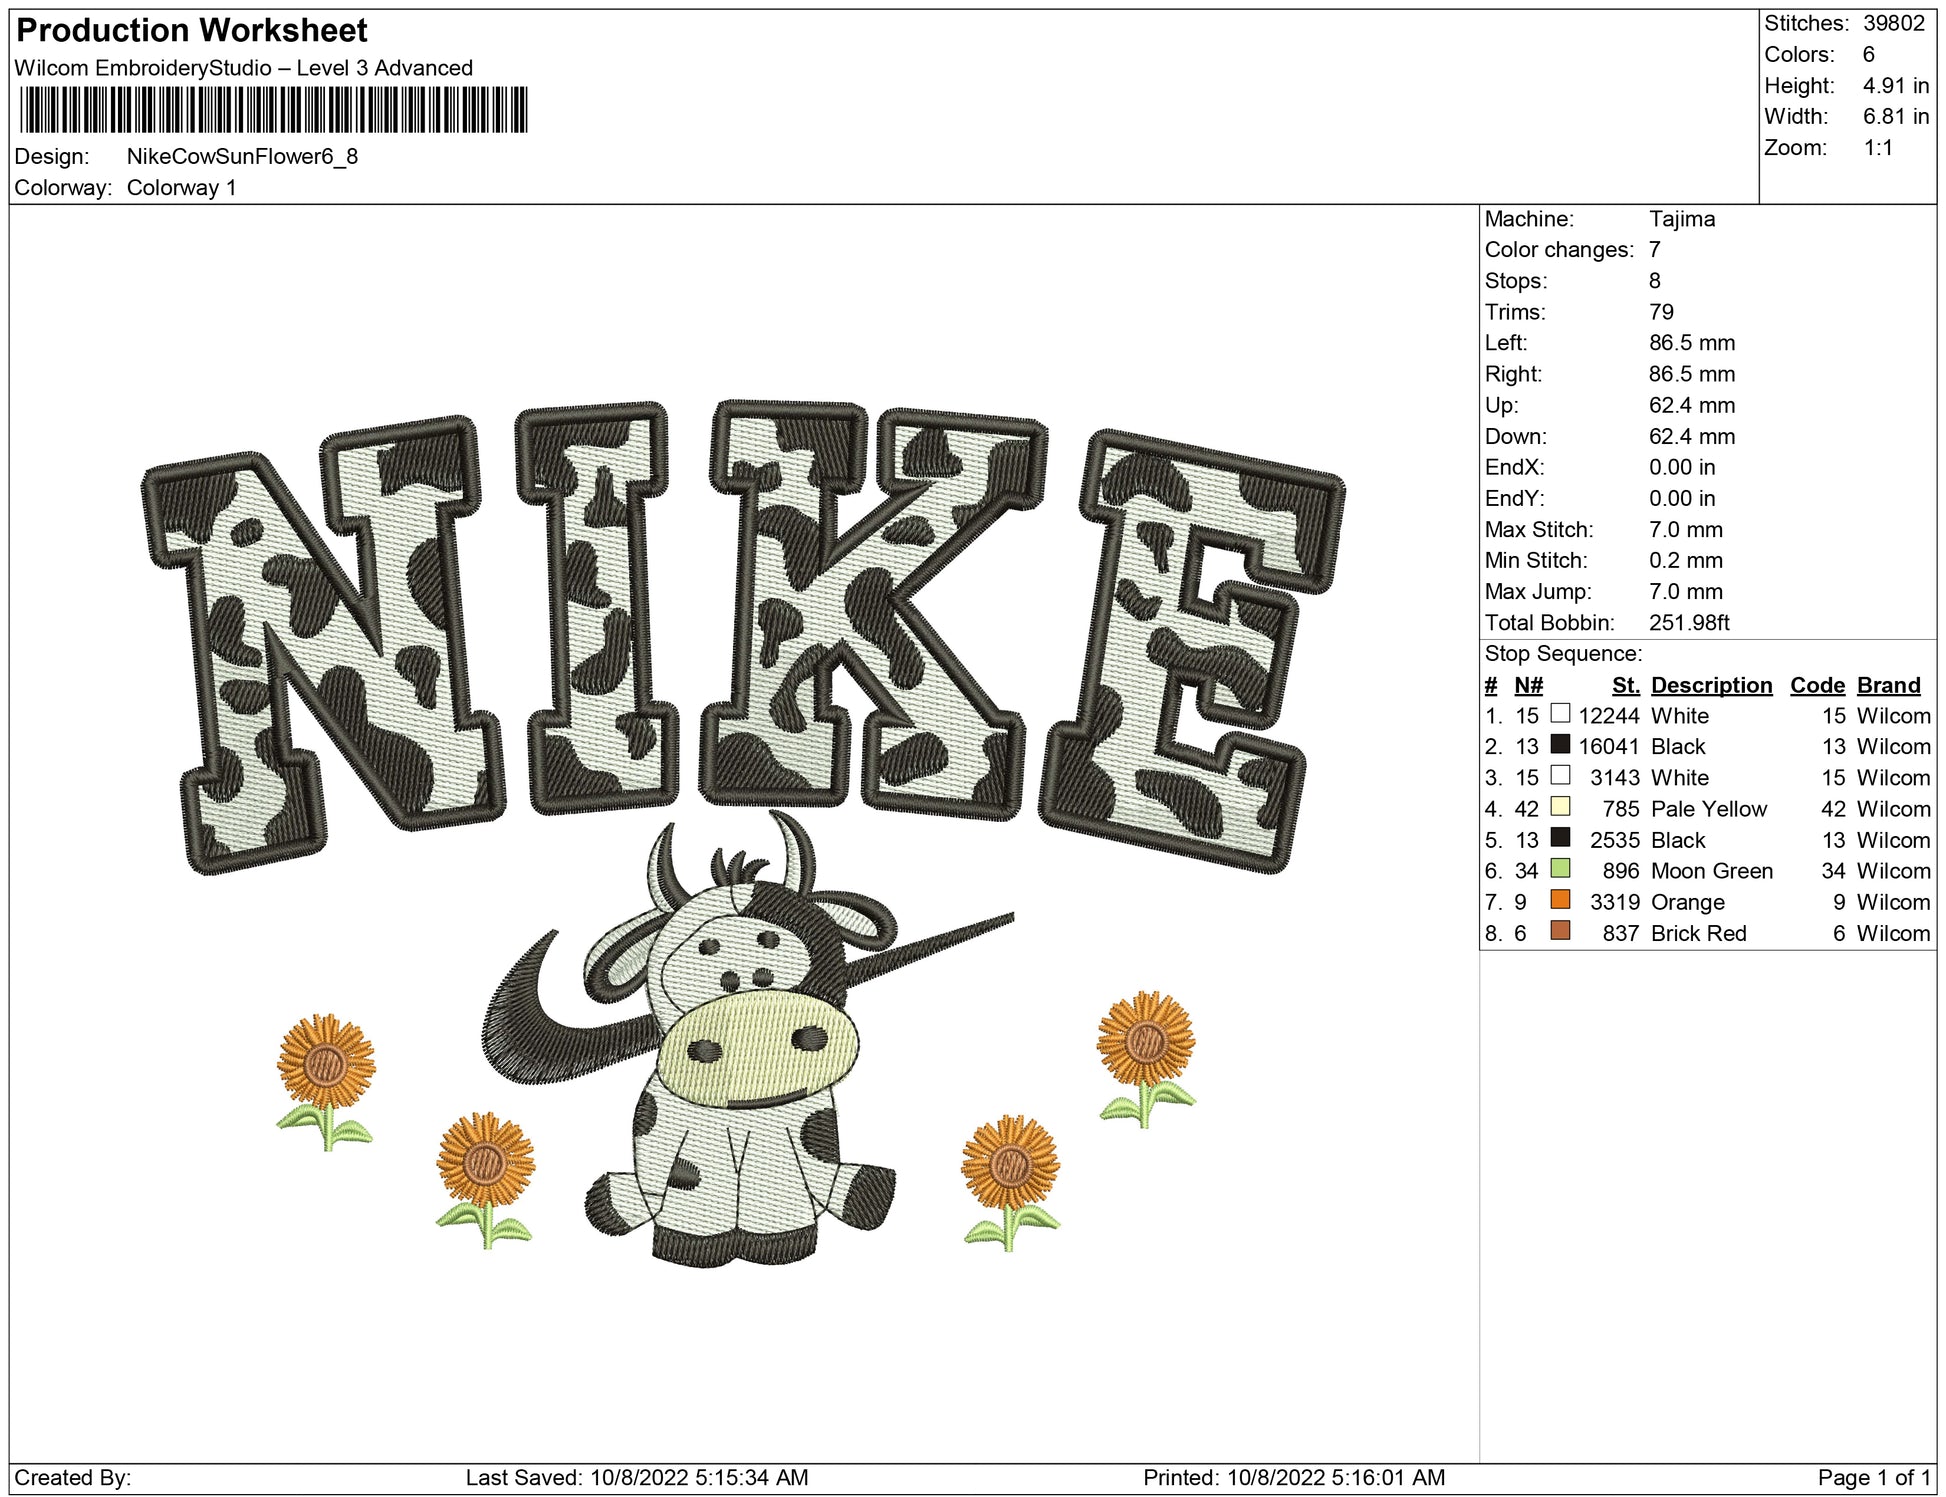This screenshot has width=1946, height=1497.
Task: Click the barcode below the Wilcom subtitle
Action: click(273, 110)
